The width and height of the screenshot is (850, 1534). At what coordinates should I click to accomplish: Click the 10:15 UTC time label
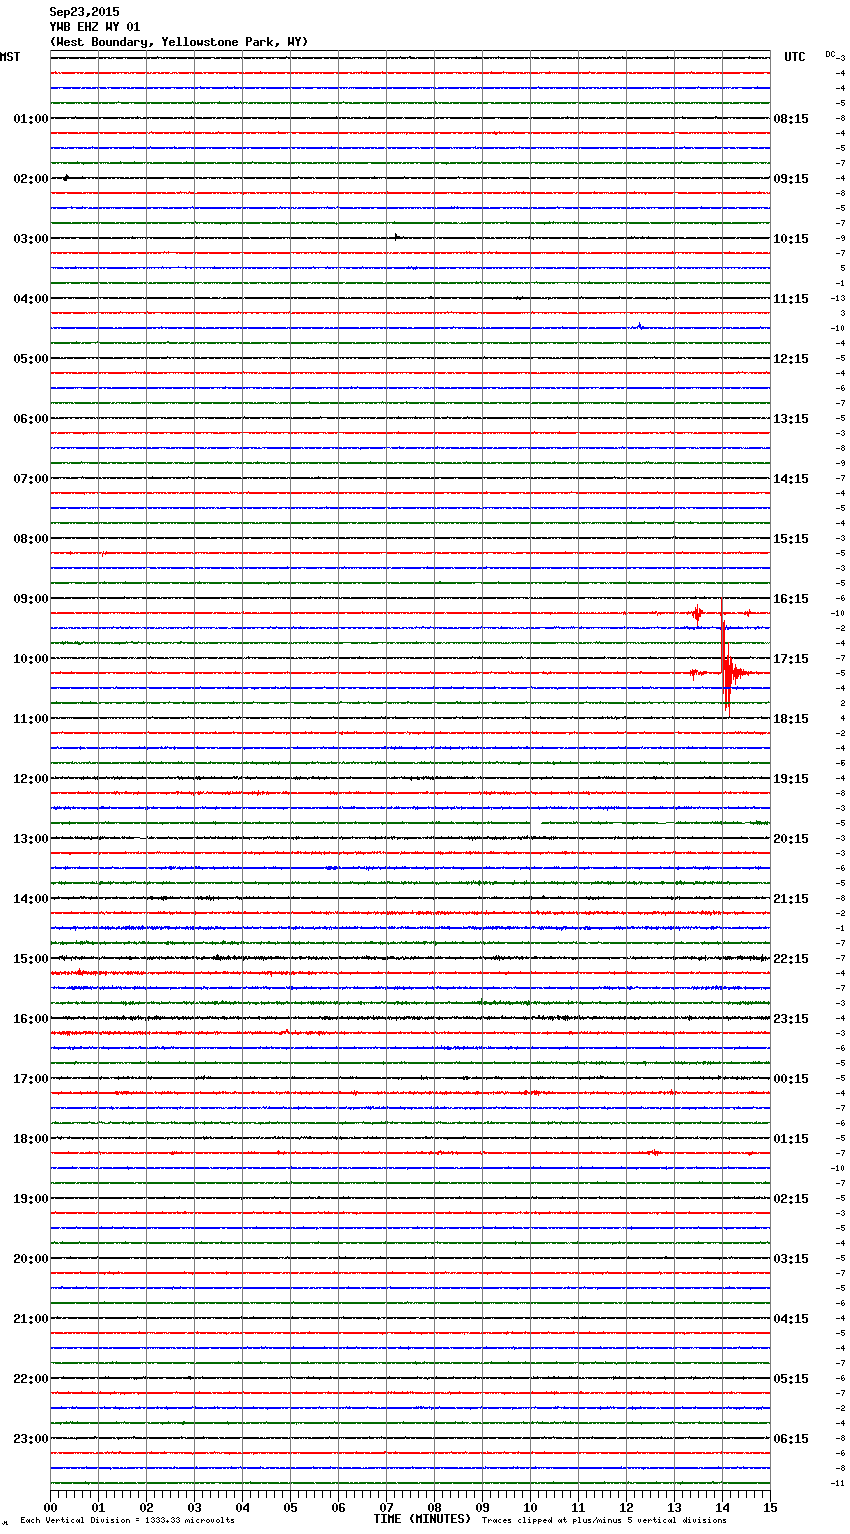[791, 239]
